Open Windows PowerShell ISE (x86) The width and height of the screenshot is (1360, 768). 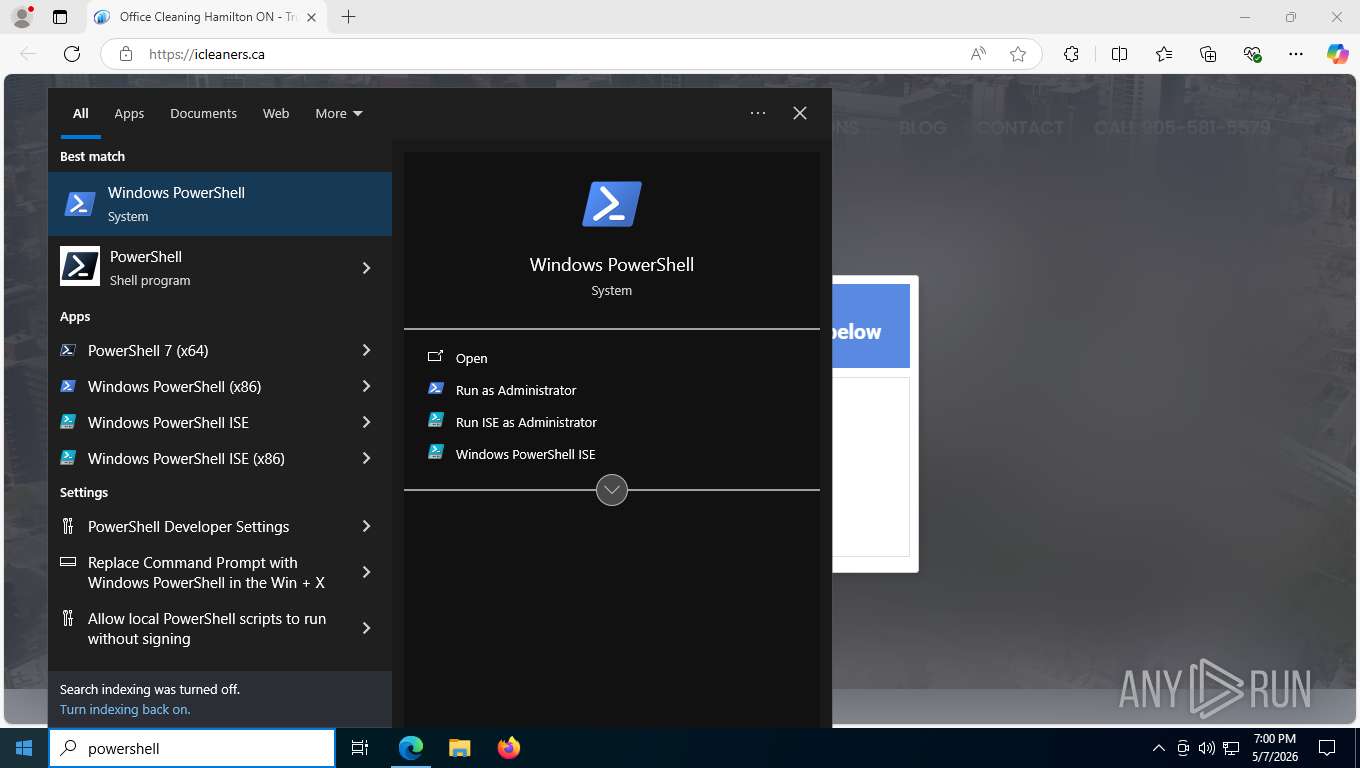coord(196,458)
